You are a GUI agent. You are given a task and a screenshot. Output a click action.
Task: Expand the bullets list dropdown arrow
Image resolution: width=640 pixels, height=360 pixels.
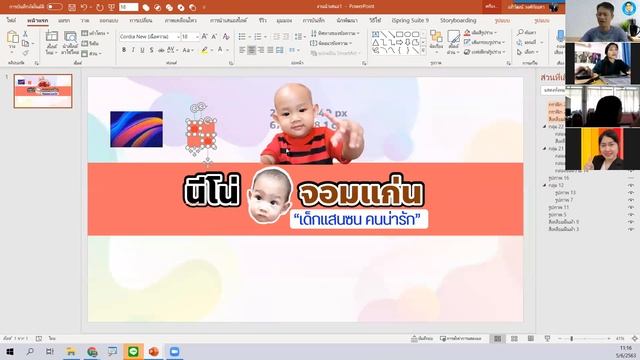[249, 37]
